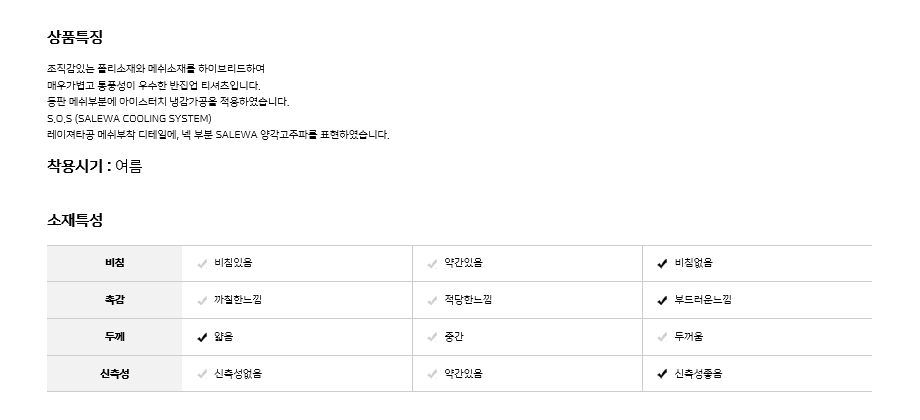
Task: Click the black checkmark next to 신축성좋음
Action: click(662, 375)
